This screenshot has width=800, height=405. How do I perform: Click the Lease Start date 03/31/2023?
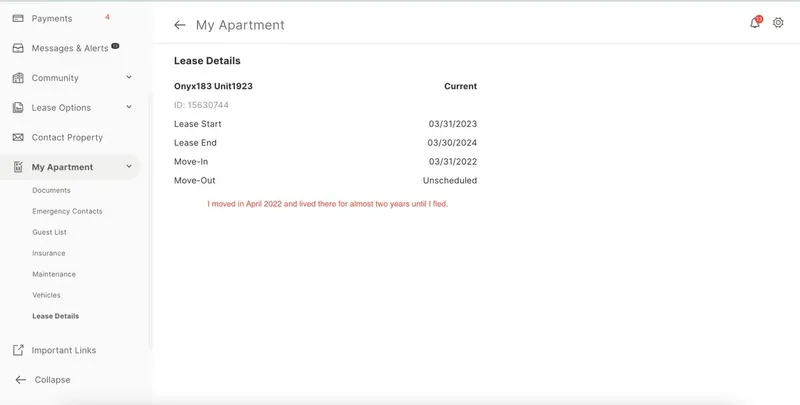(453, 124)
